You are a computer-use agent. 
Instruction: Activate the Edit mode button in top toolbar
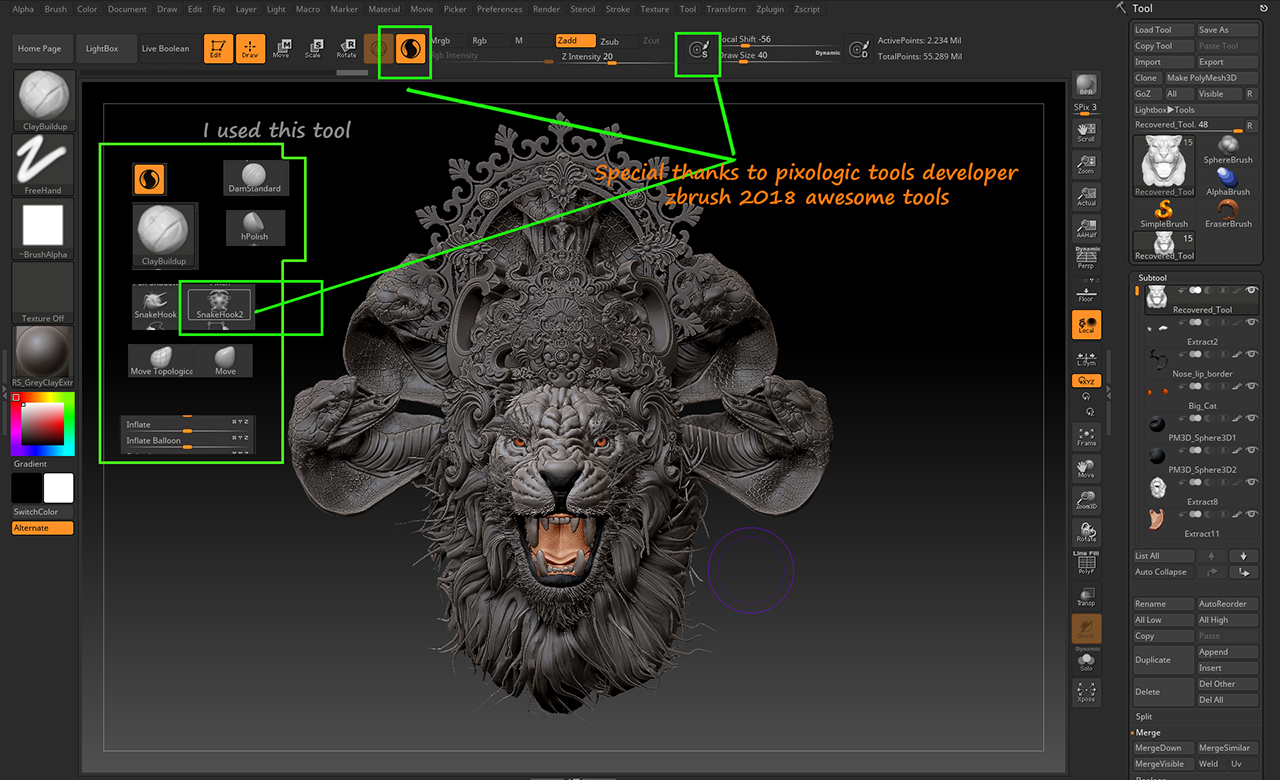click(217, 48)
